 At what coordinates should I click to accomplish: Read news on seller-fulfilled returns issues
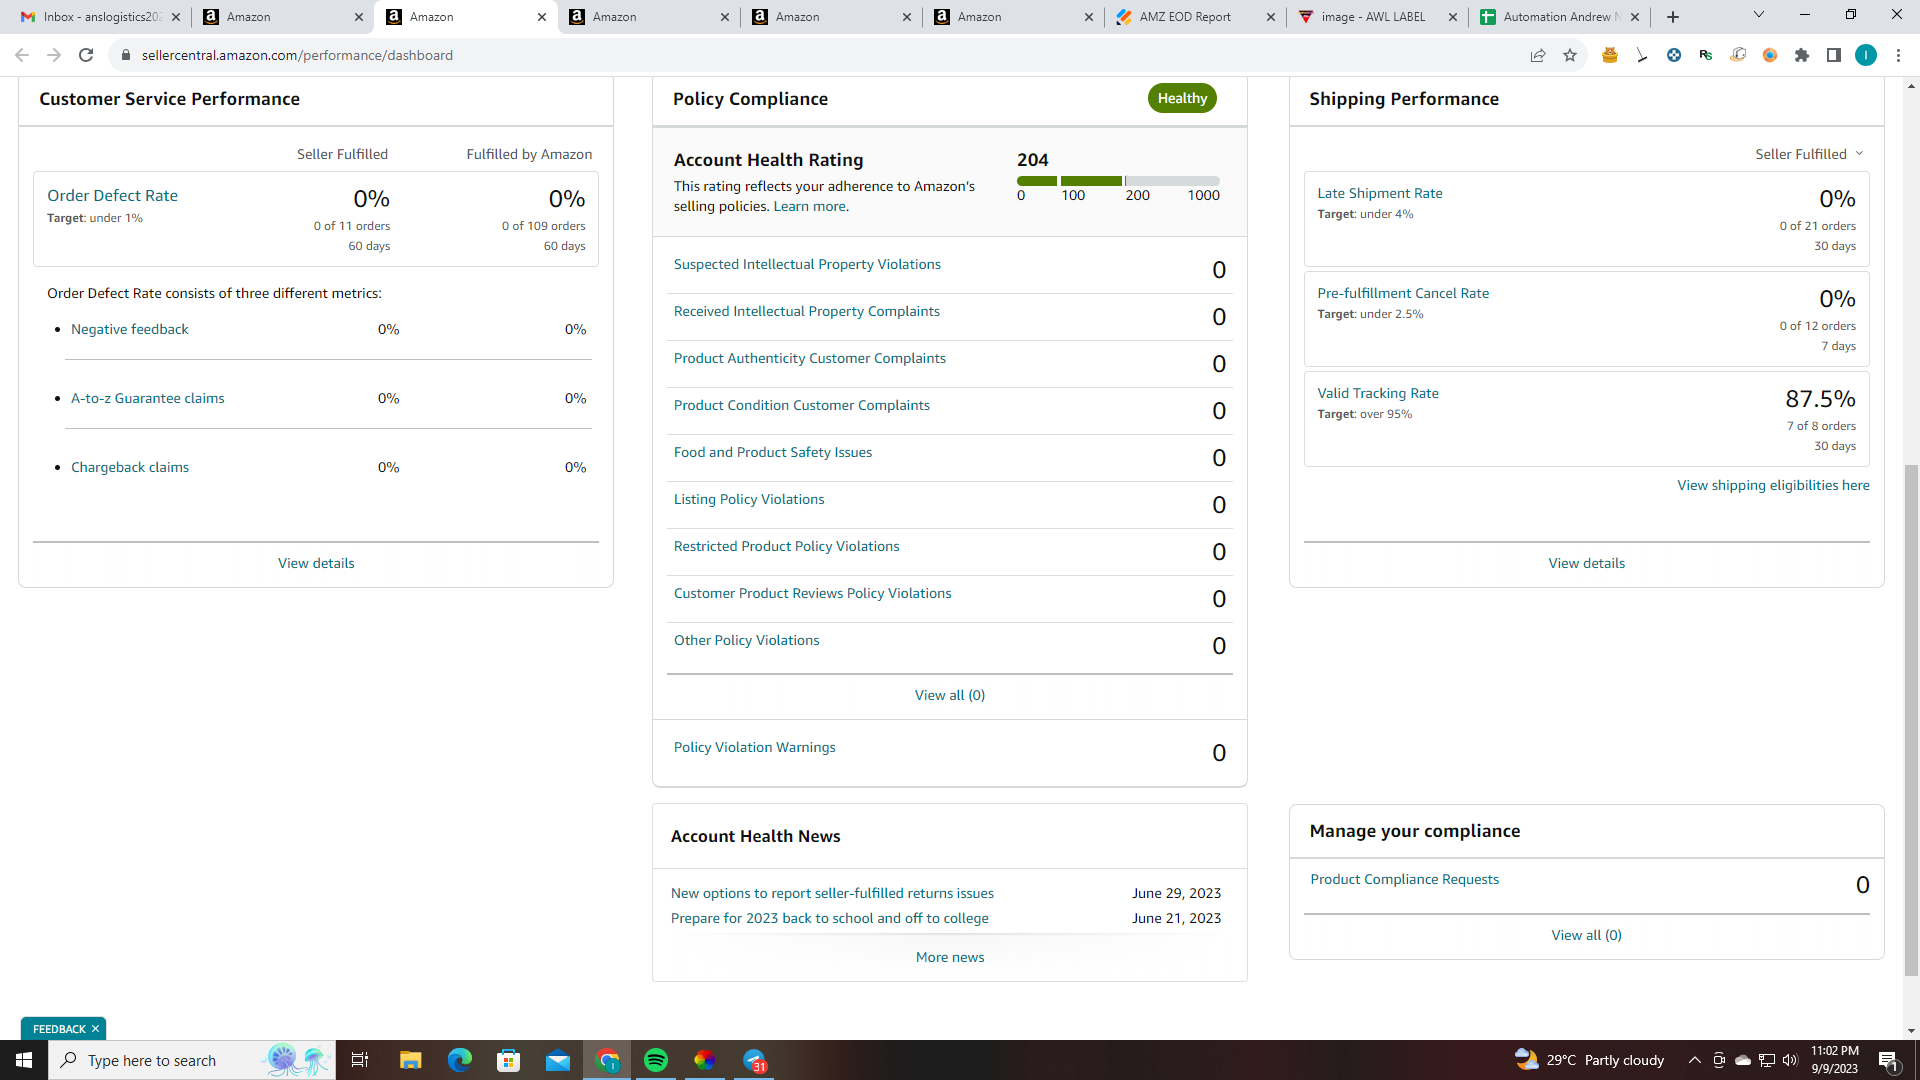pos(832,893)
